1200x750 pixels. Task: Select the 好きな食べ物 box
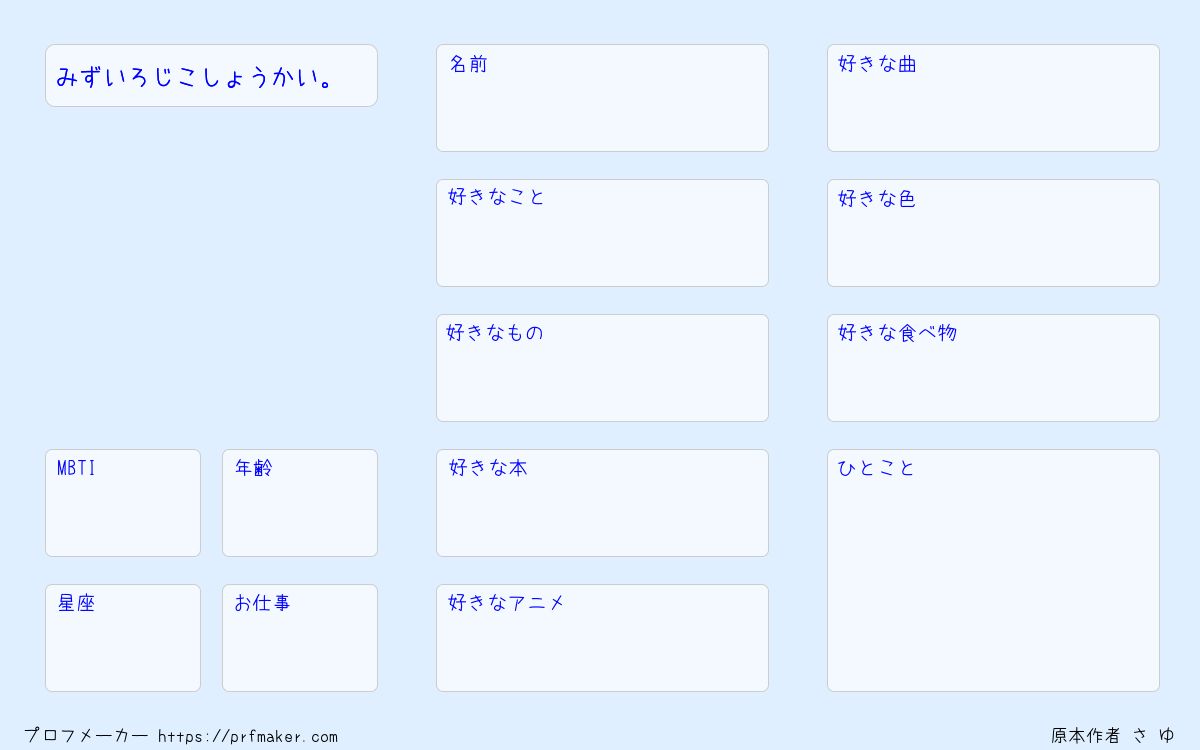pyautogui.click(x=993, y=368)
